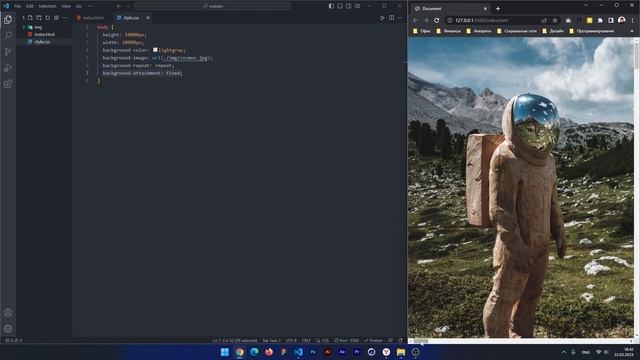Click the VS Code command center search
640x360 pixels.
(x=213, y=6)
